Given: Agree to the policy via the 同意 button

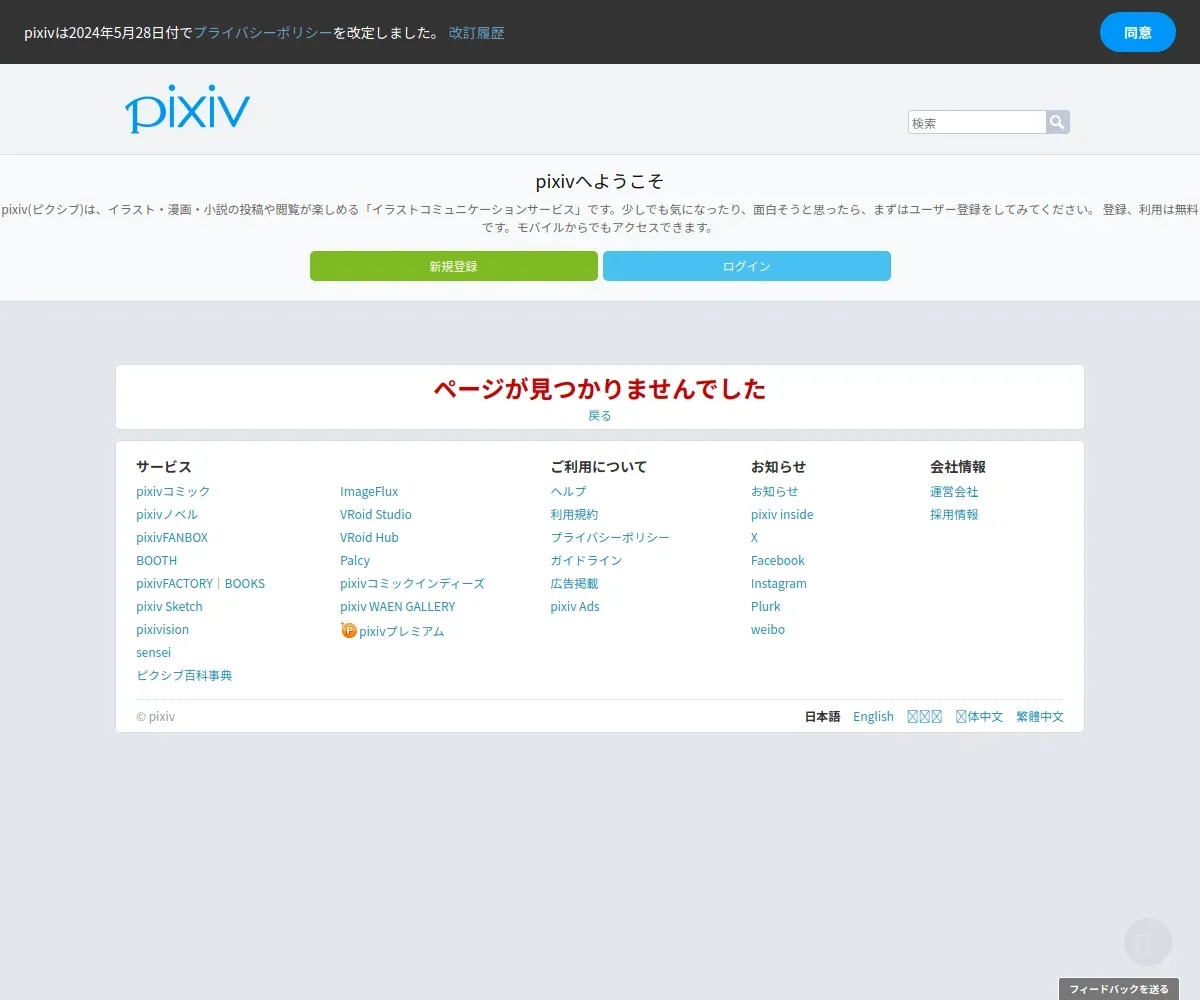Looking at the screenshot, I should click(x=1138, y=32).
